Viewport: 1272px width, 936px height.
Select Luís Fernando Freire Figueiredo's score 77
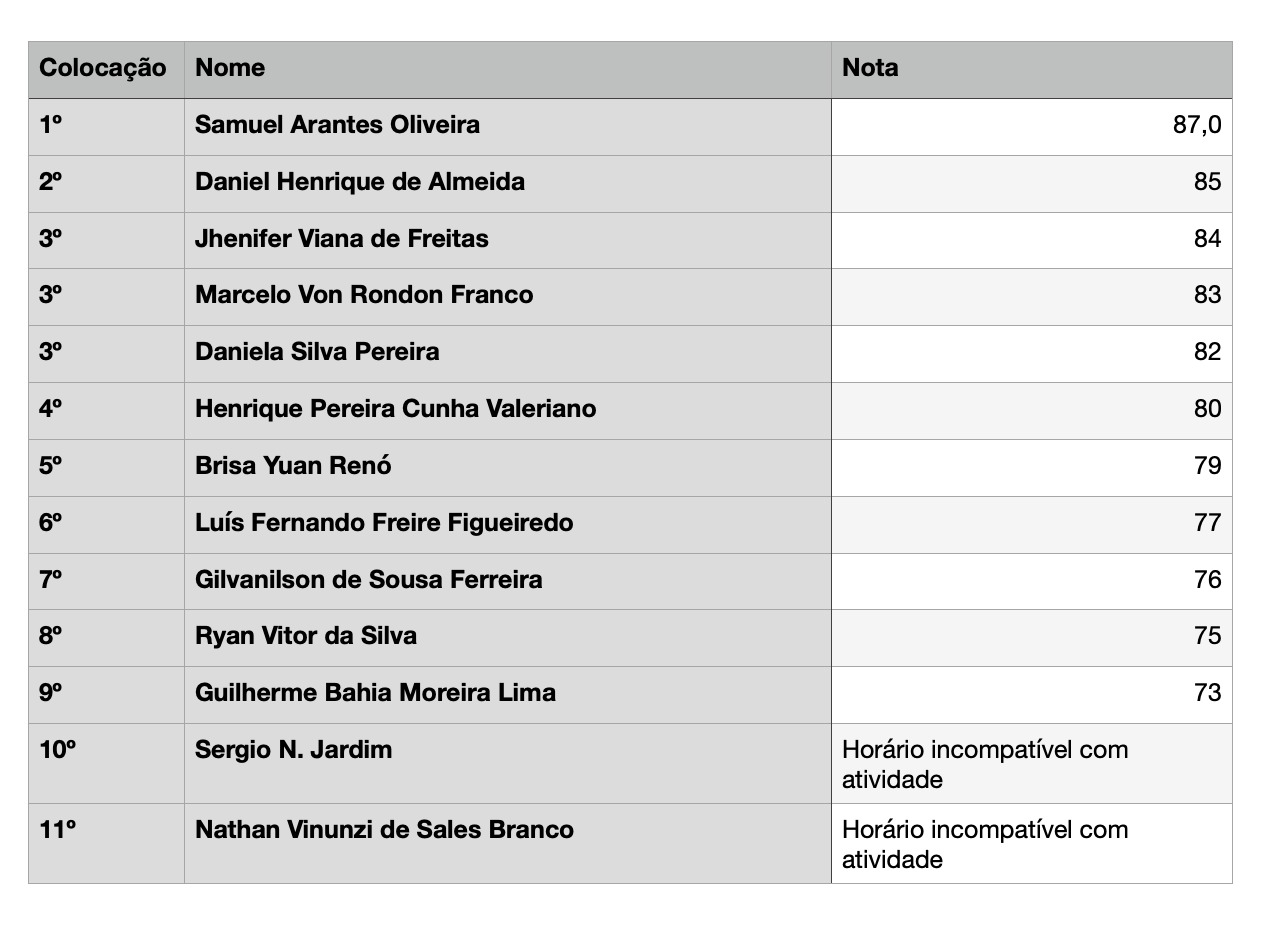pyautogui.click(x=1206, y=523)
